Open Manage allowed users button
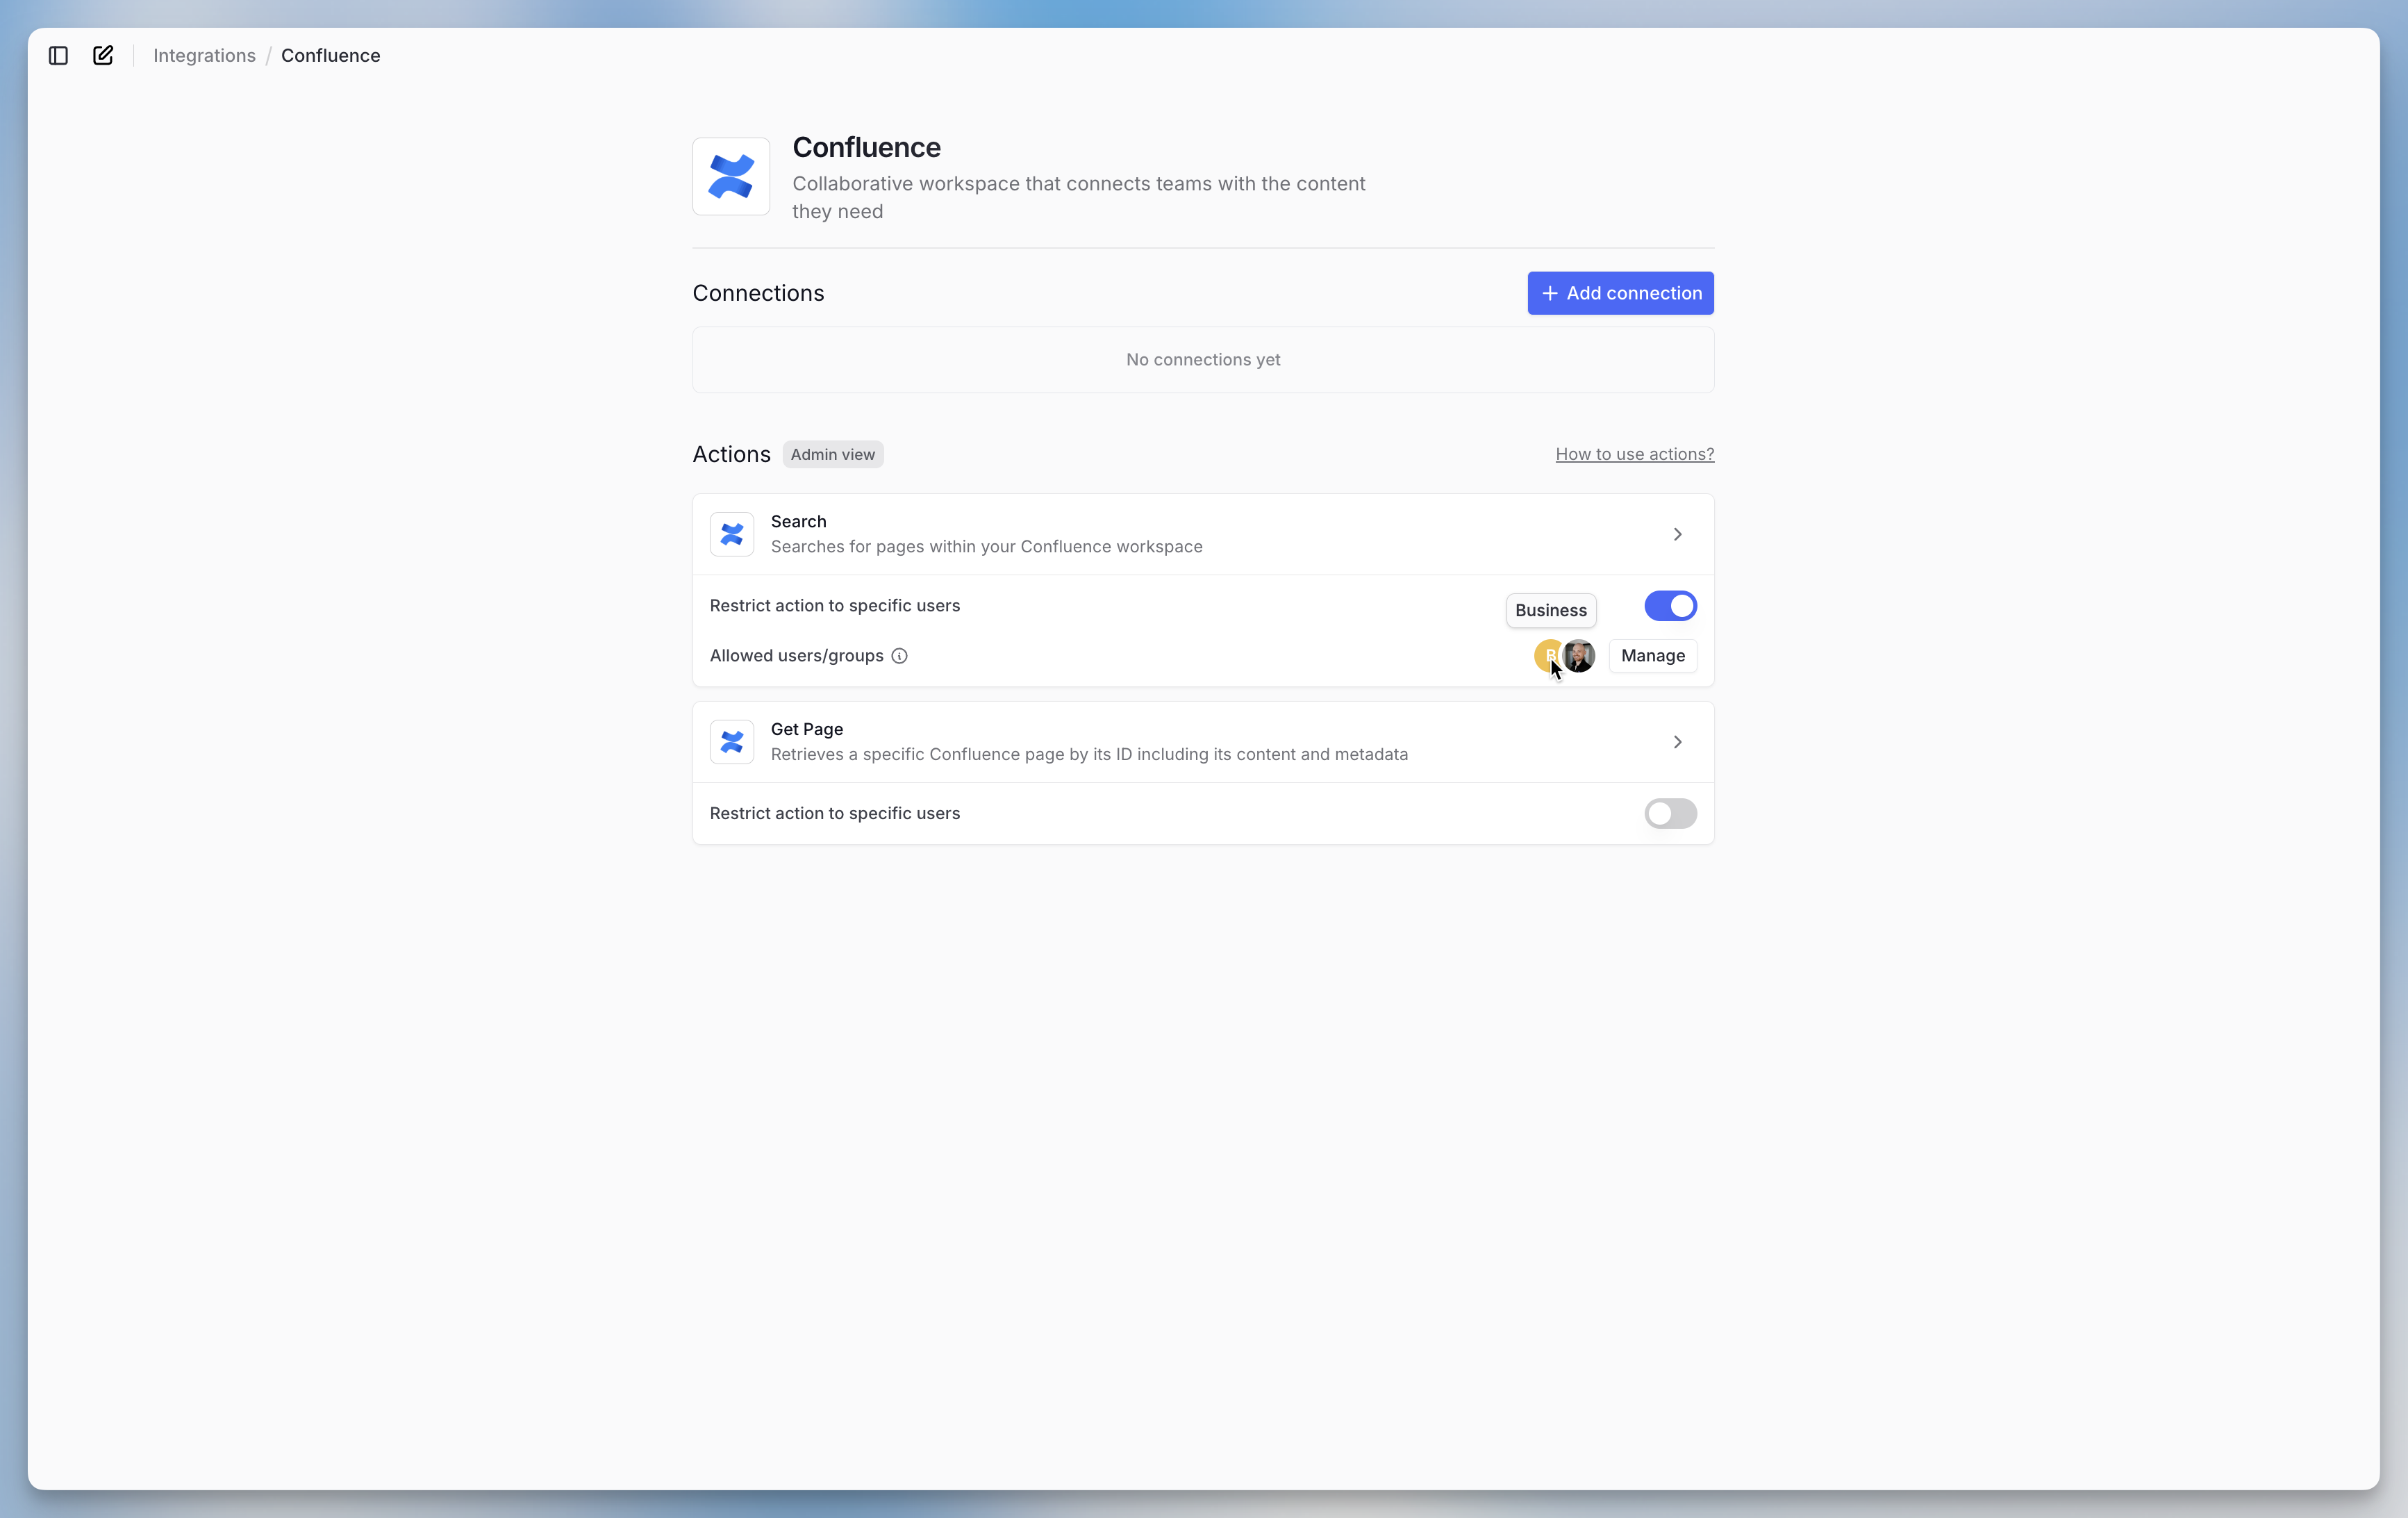The image size is (2408, 1518). point(1652,656)
